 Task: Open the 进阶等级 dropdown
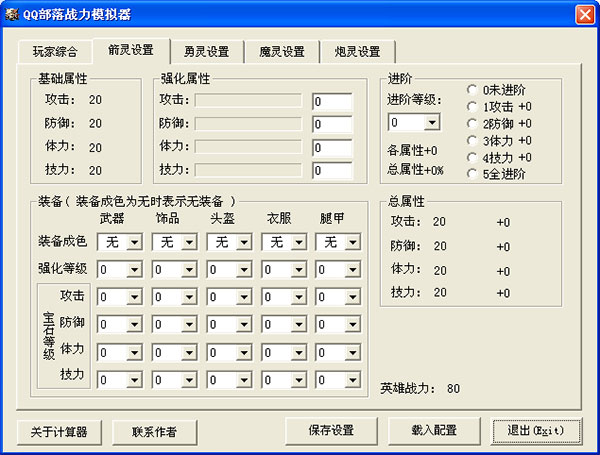point(414,122)
